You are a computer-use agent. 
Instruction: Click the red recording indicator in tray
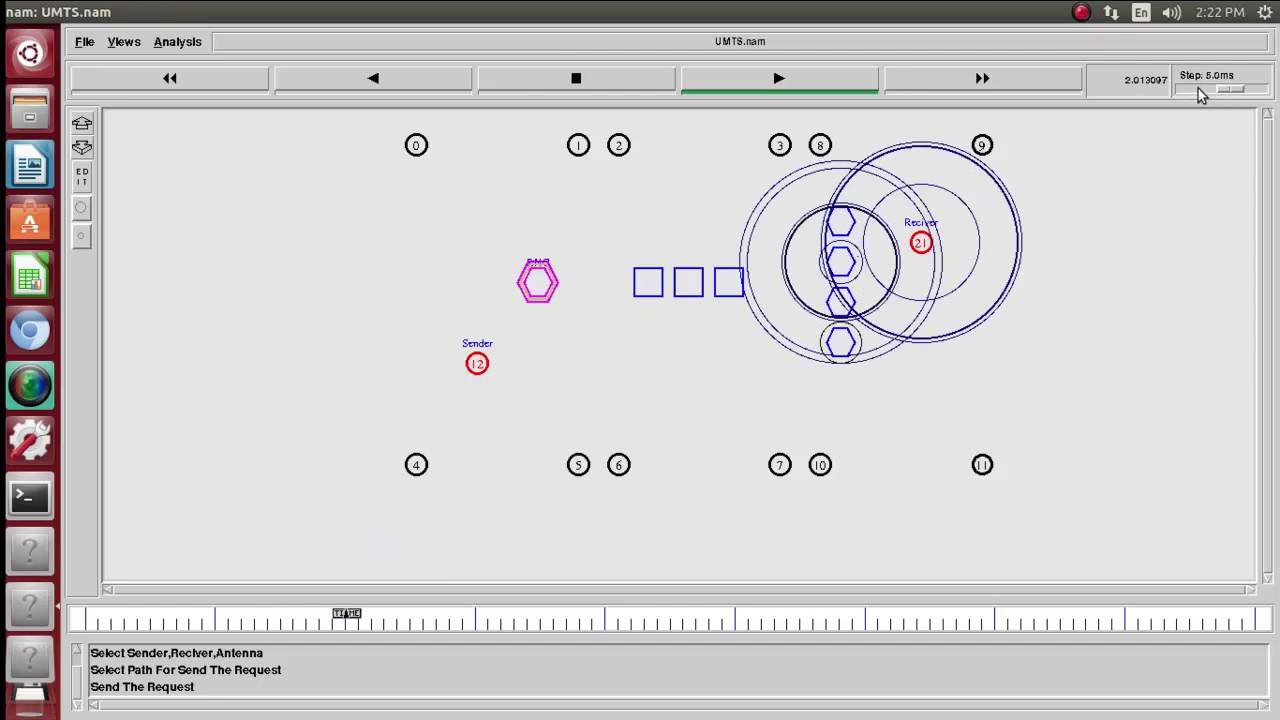pos(1081,12)
